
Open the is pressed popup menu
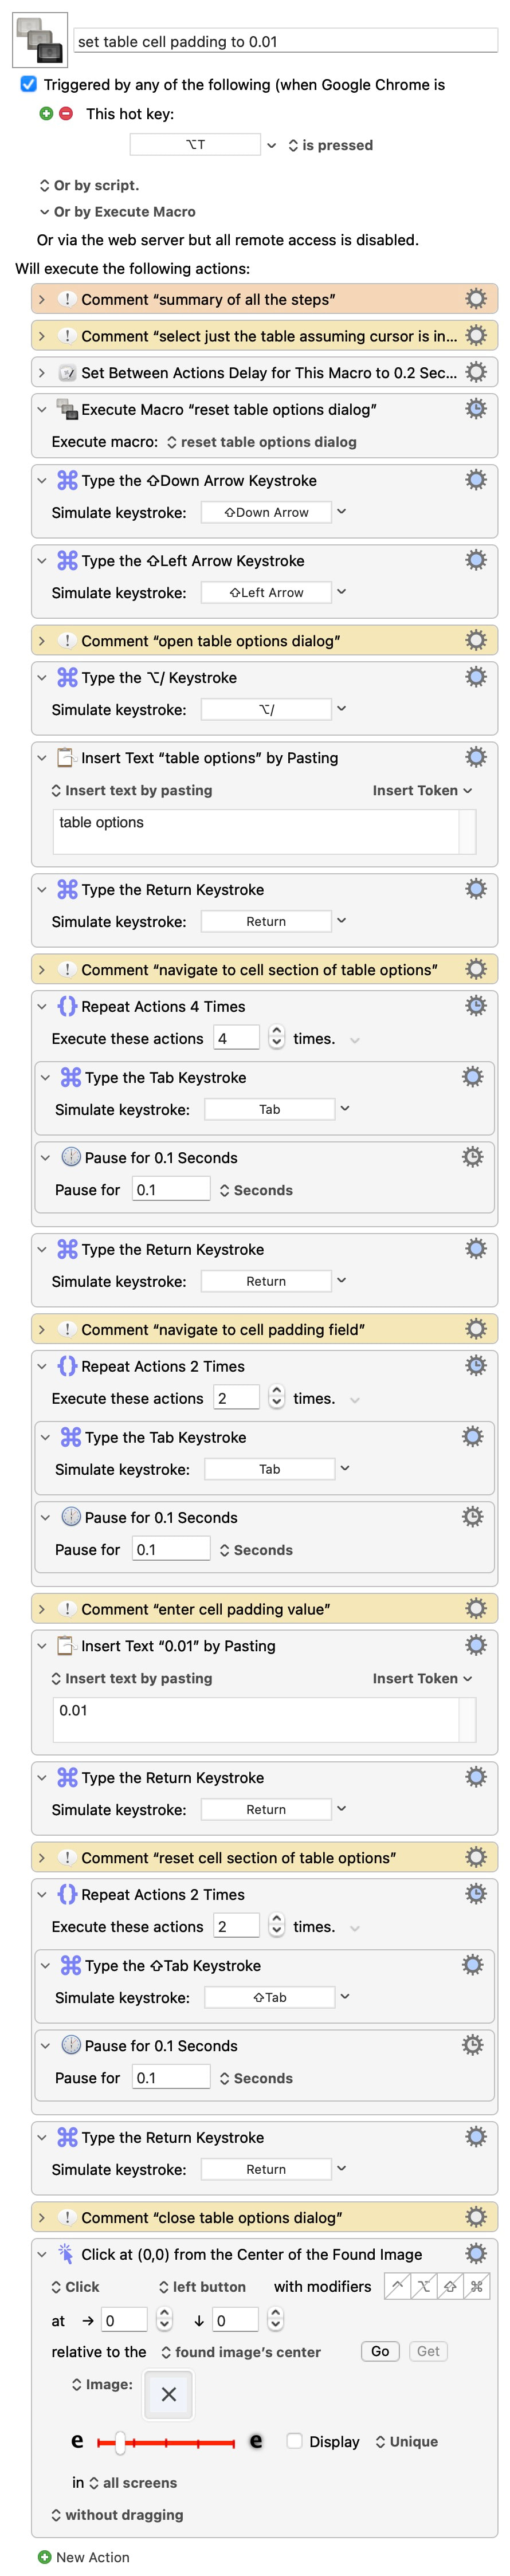click(x=330, y=145)
